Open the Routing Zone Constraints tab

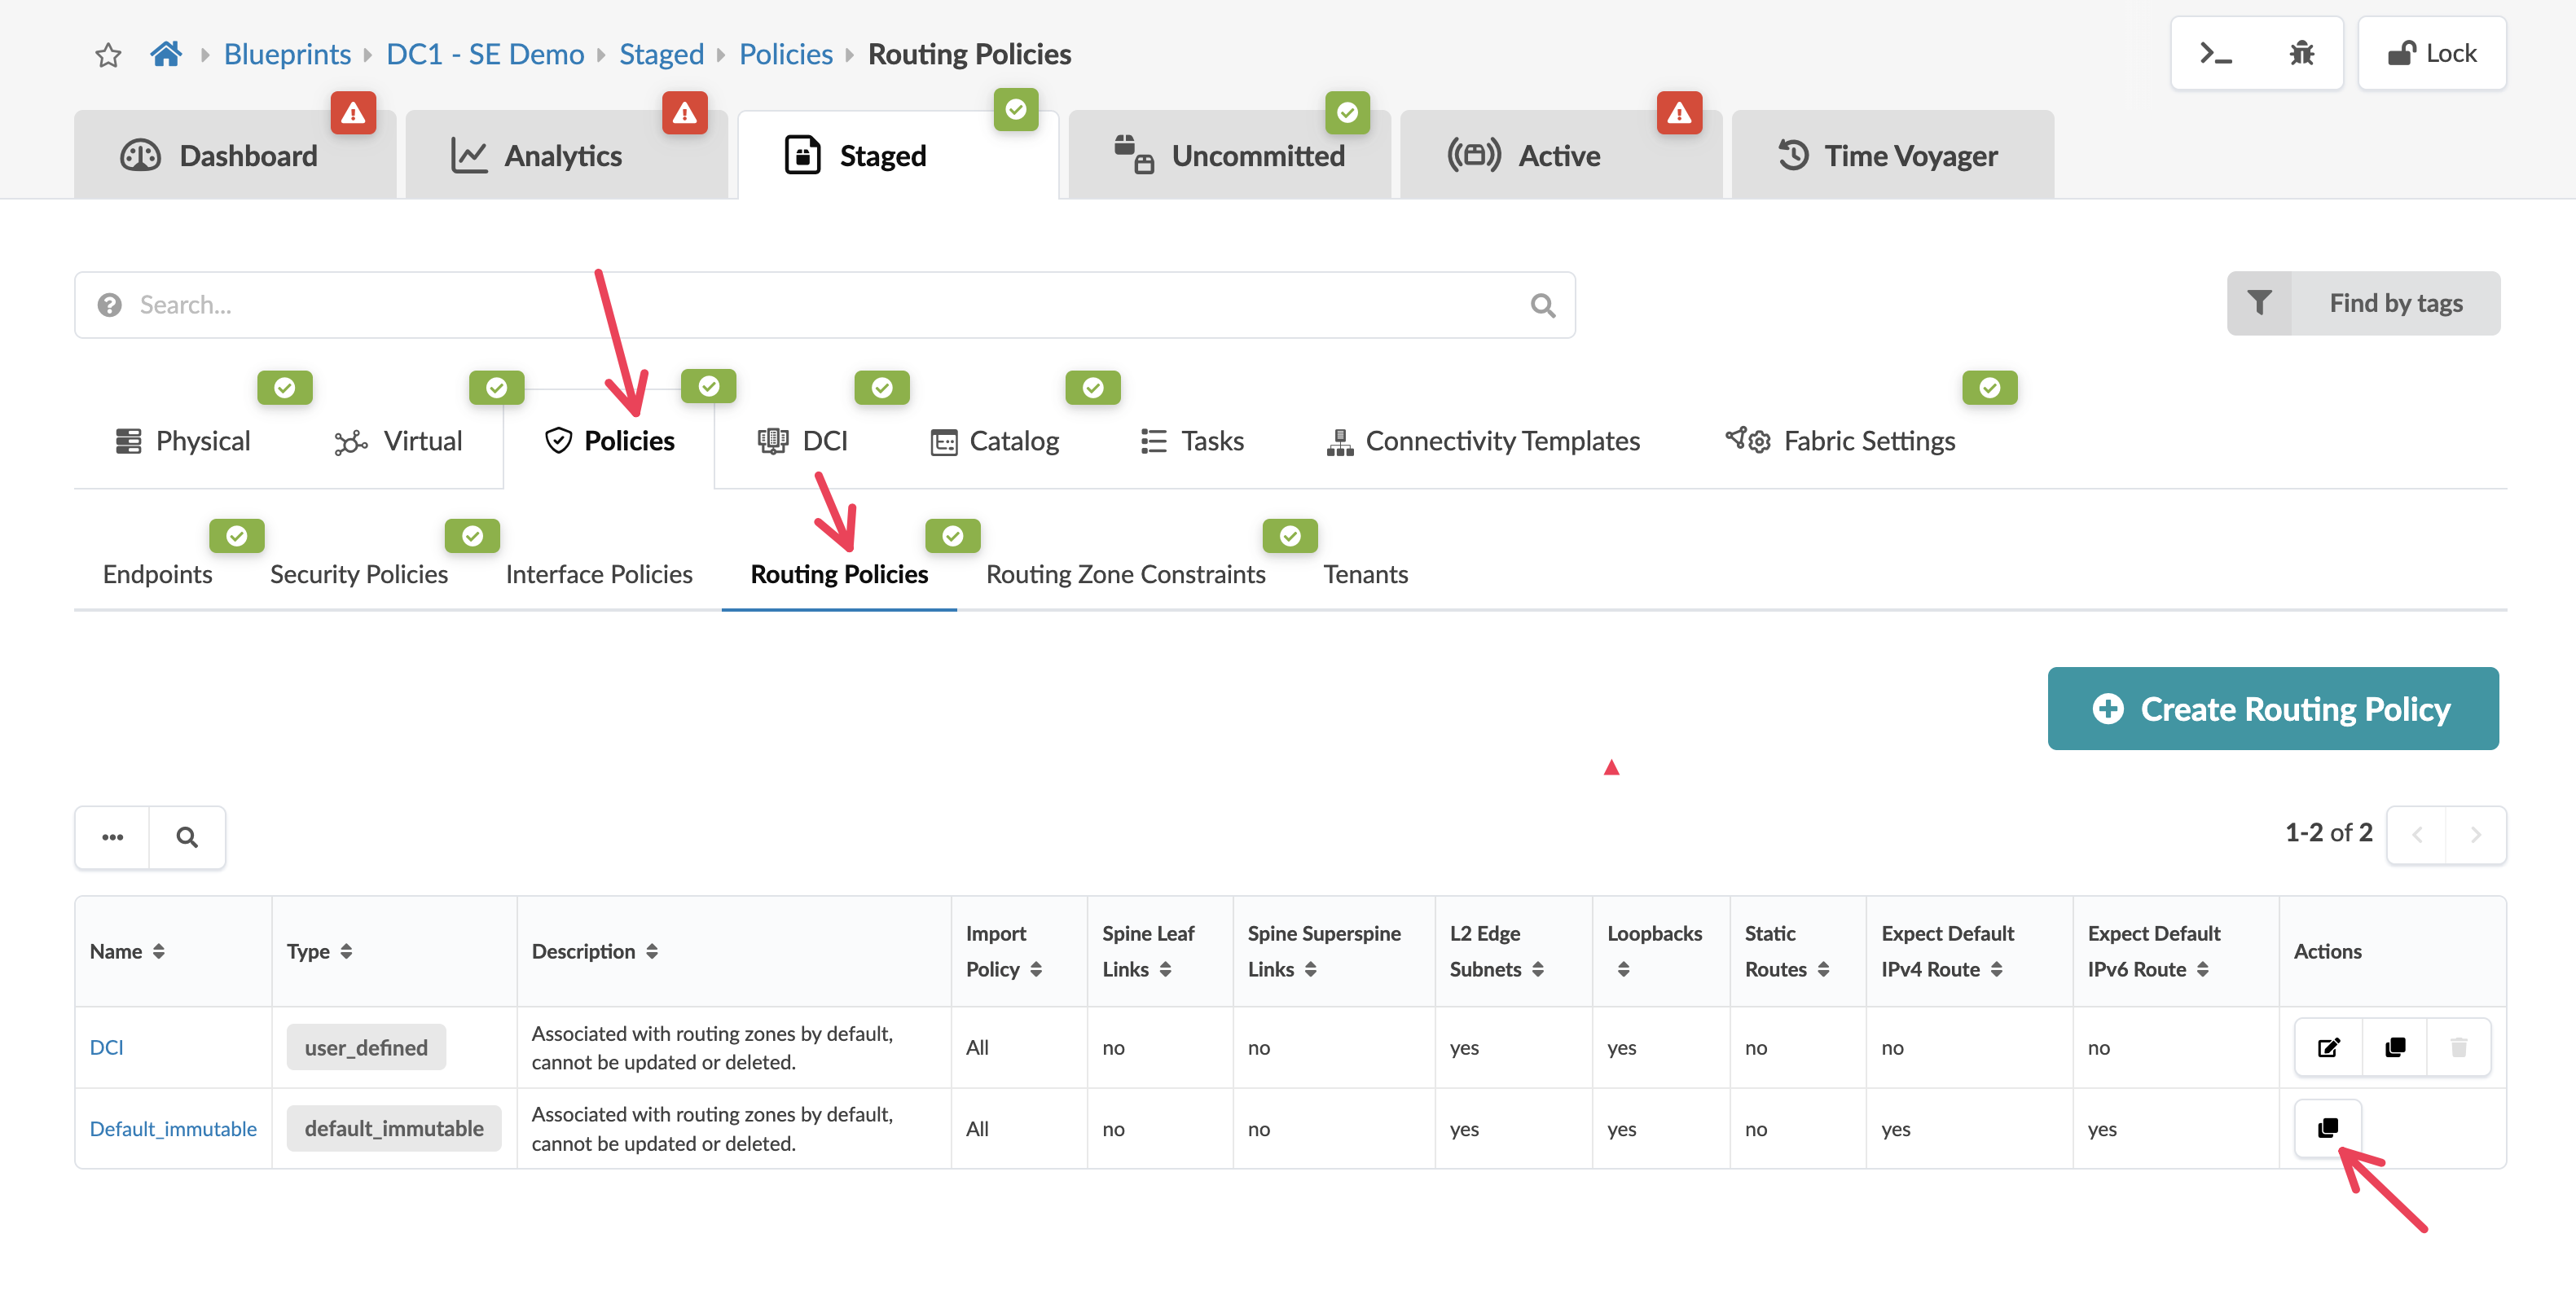[x=1125, y=574]
